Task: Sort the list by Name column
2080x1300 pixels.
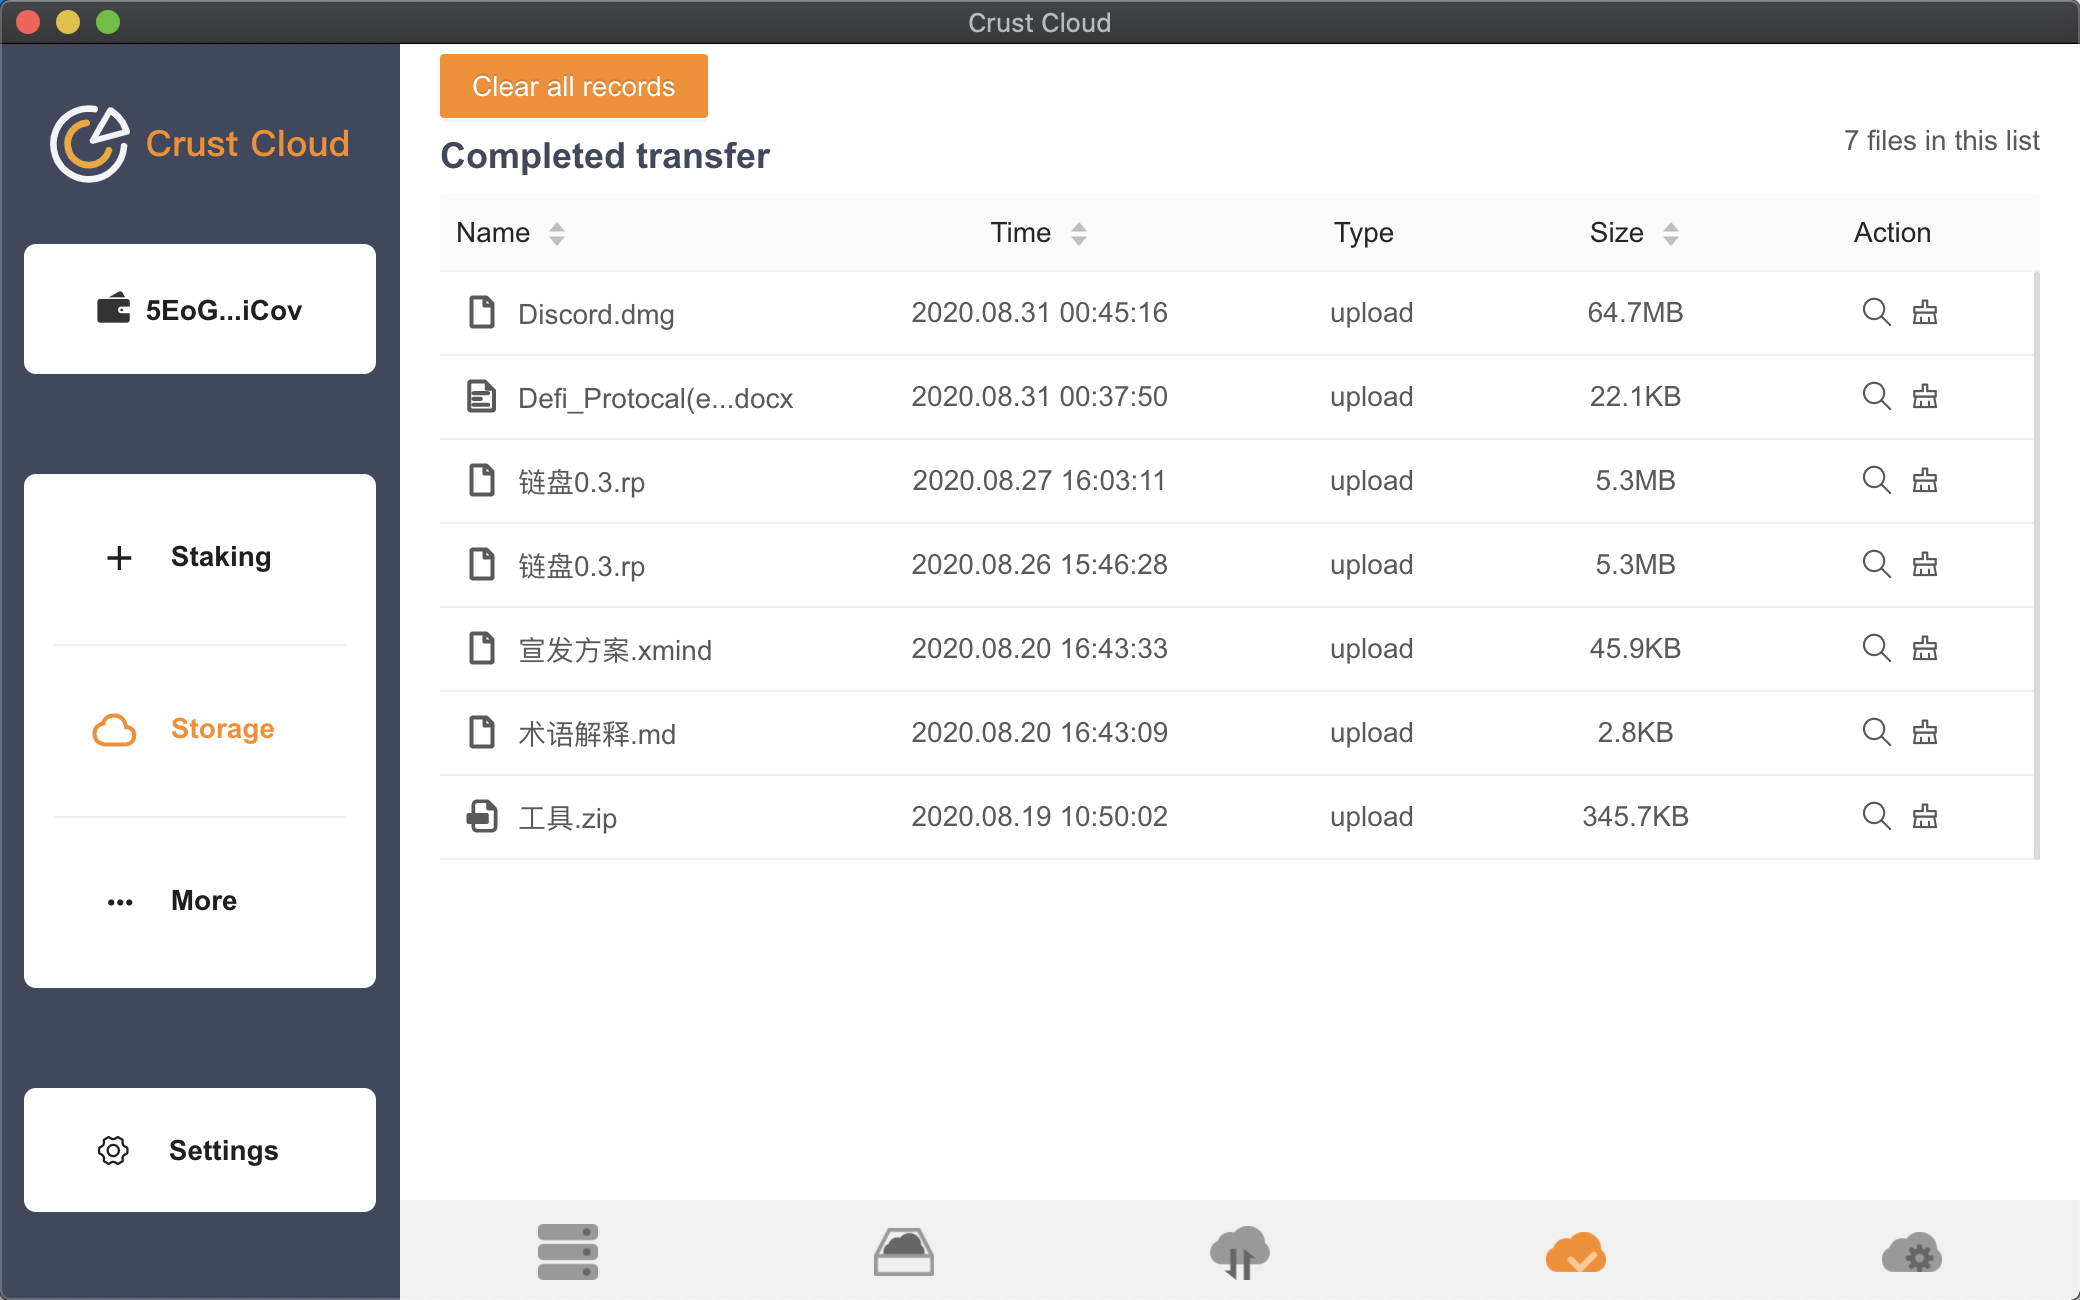Action: tap(556, 233)
